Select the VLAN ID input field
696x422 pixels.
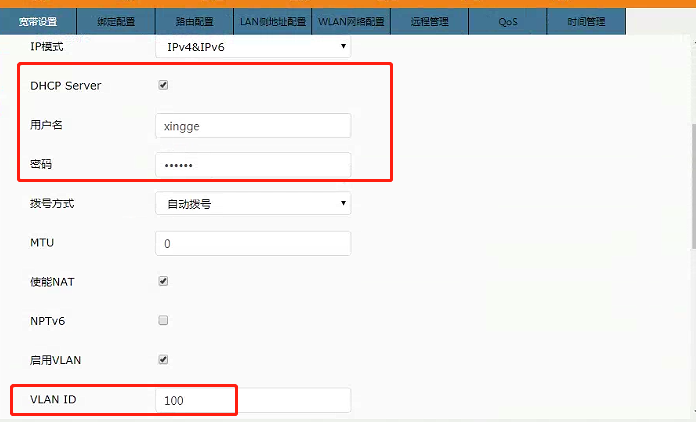click(253, 400)
